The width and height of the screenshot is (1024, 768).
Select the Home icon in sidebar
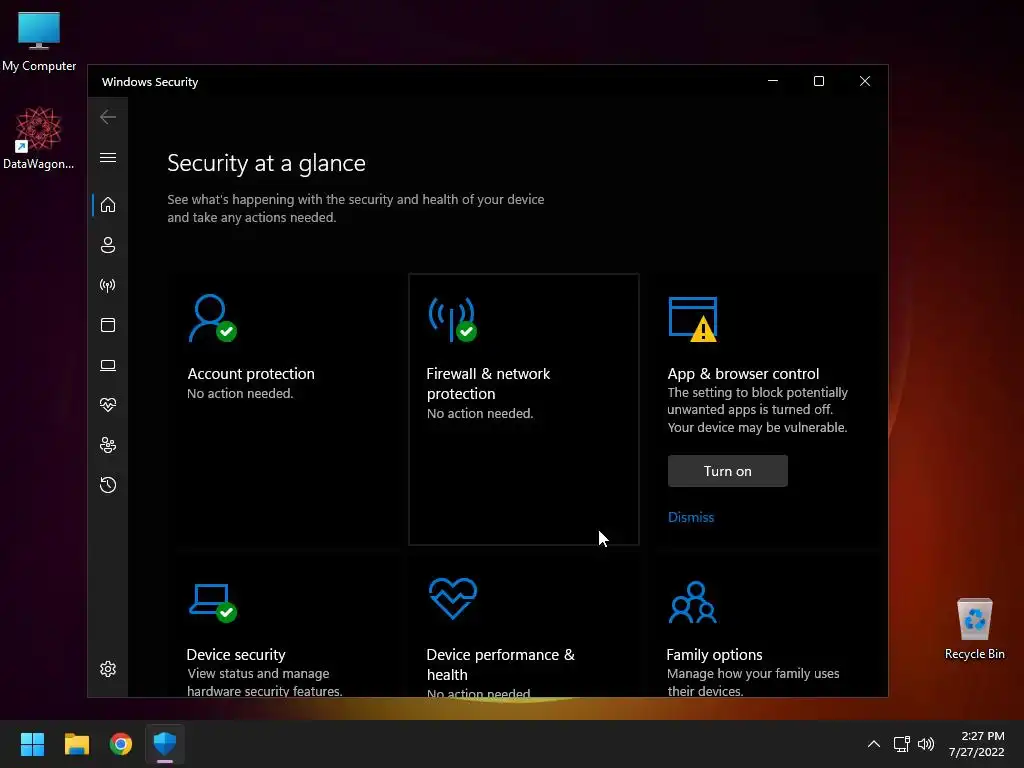point(108,205)
